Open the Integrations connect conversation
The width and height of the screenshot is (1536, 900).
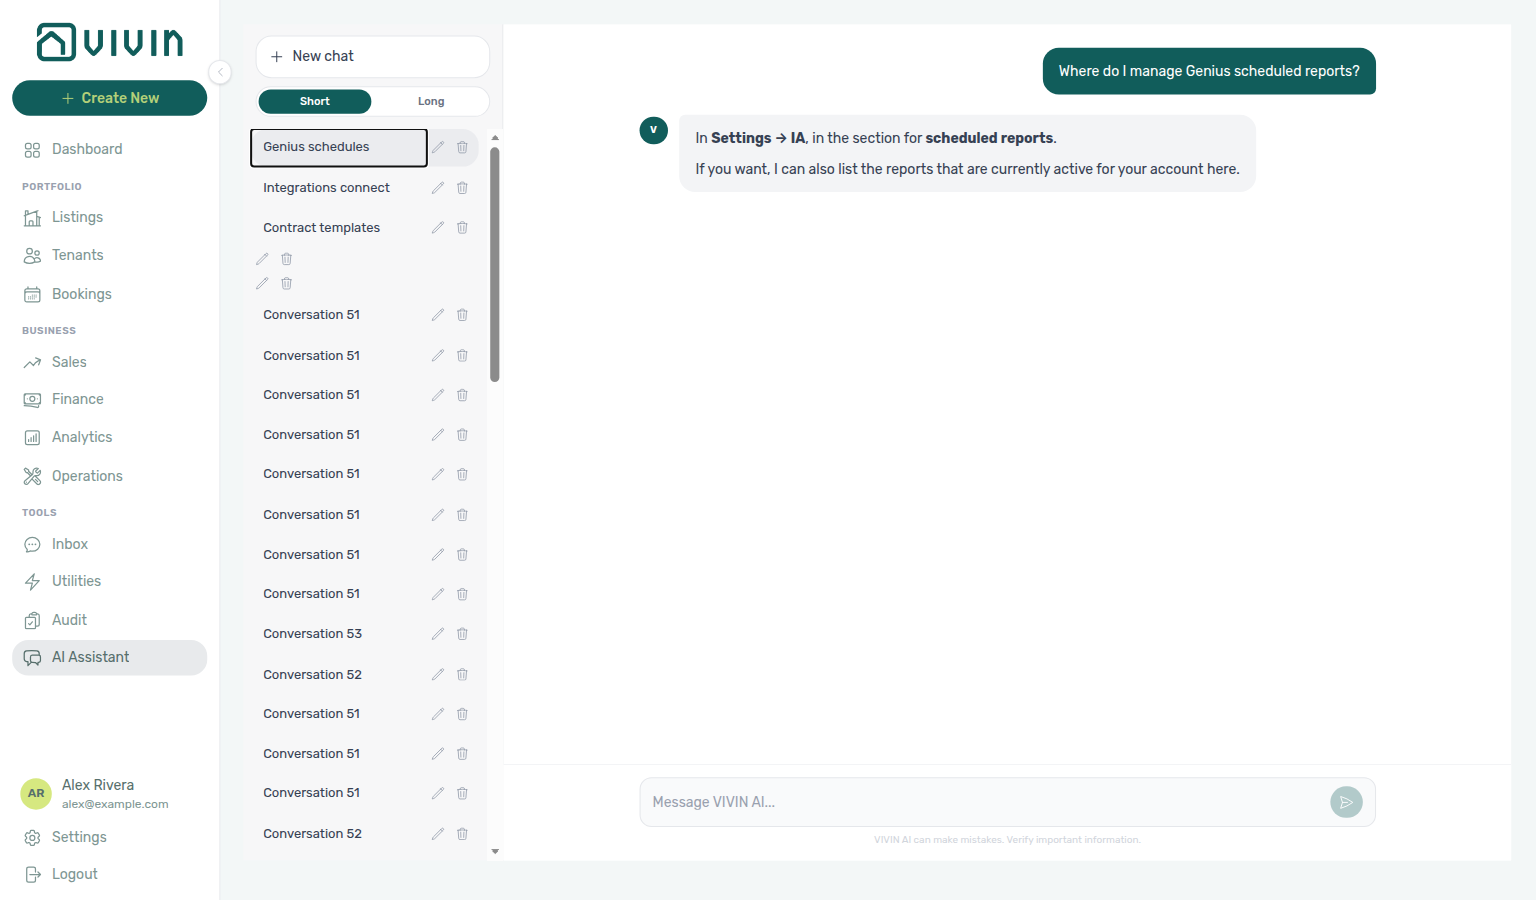coord(339,188)
